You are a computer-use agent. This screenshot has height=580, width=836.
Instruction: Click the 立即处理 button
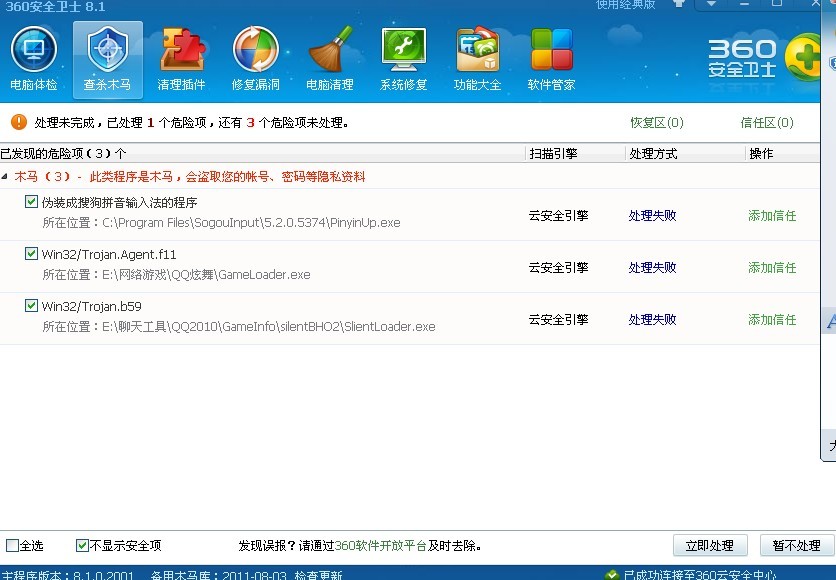[710, 545]
